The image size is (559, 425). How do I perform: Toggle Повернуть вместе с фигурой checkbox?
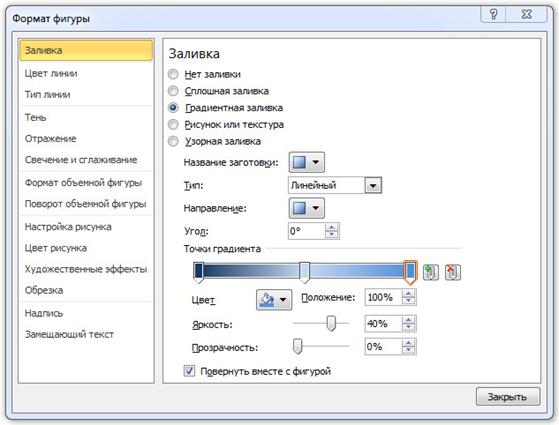[189, 371]
